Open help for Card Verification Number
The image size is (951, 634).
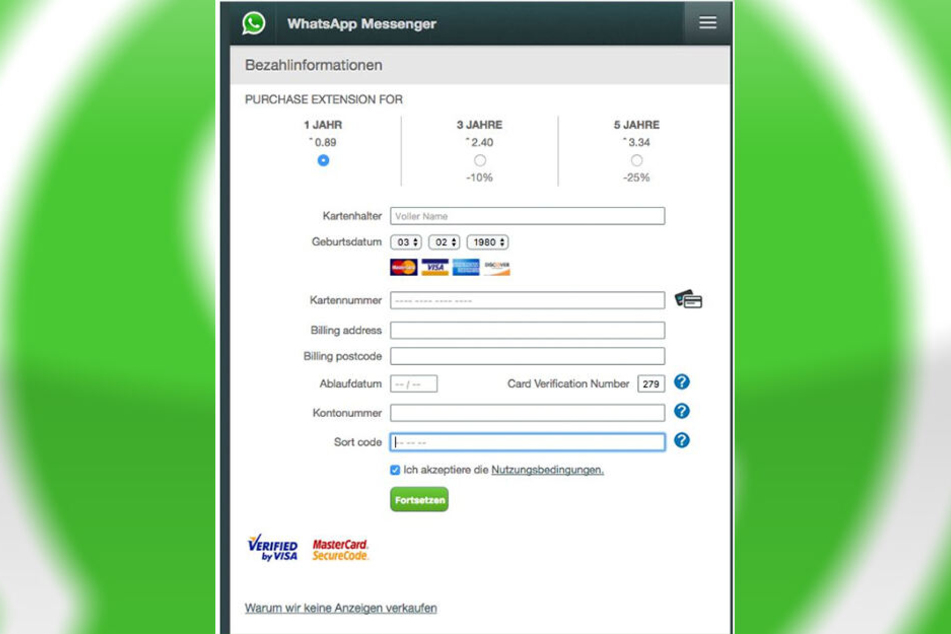[x=682, y=382]
